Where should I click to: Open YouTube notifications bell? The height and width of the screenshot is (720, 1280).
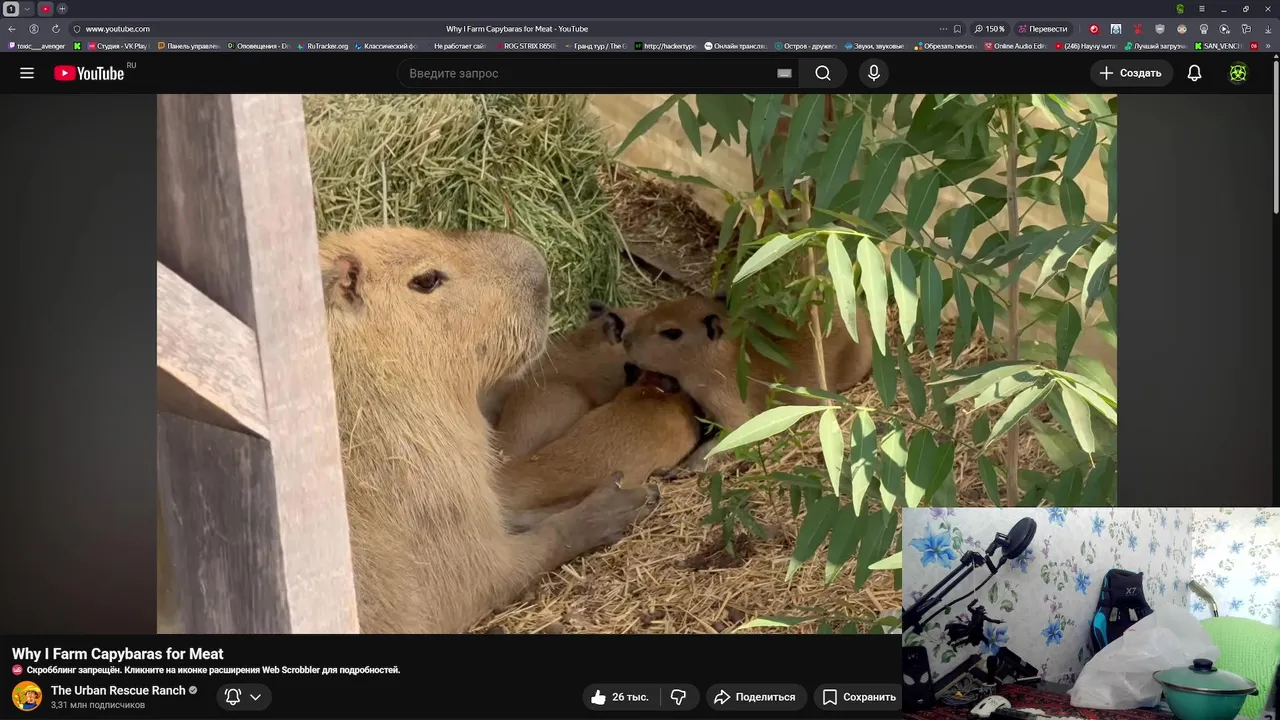tap(1194, 73)
